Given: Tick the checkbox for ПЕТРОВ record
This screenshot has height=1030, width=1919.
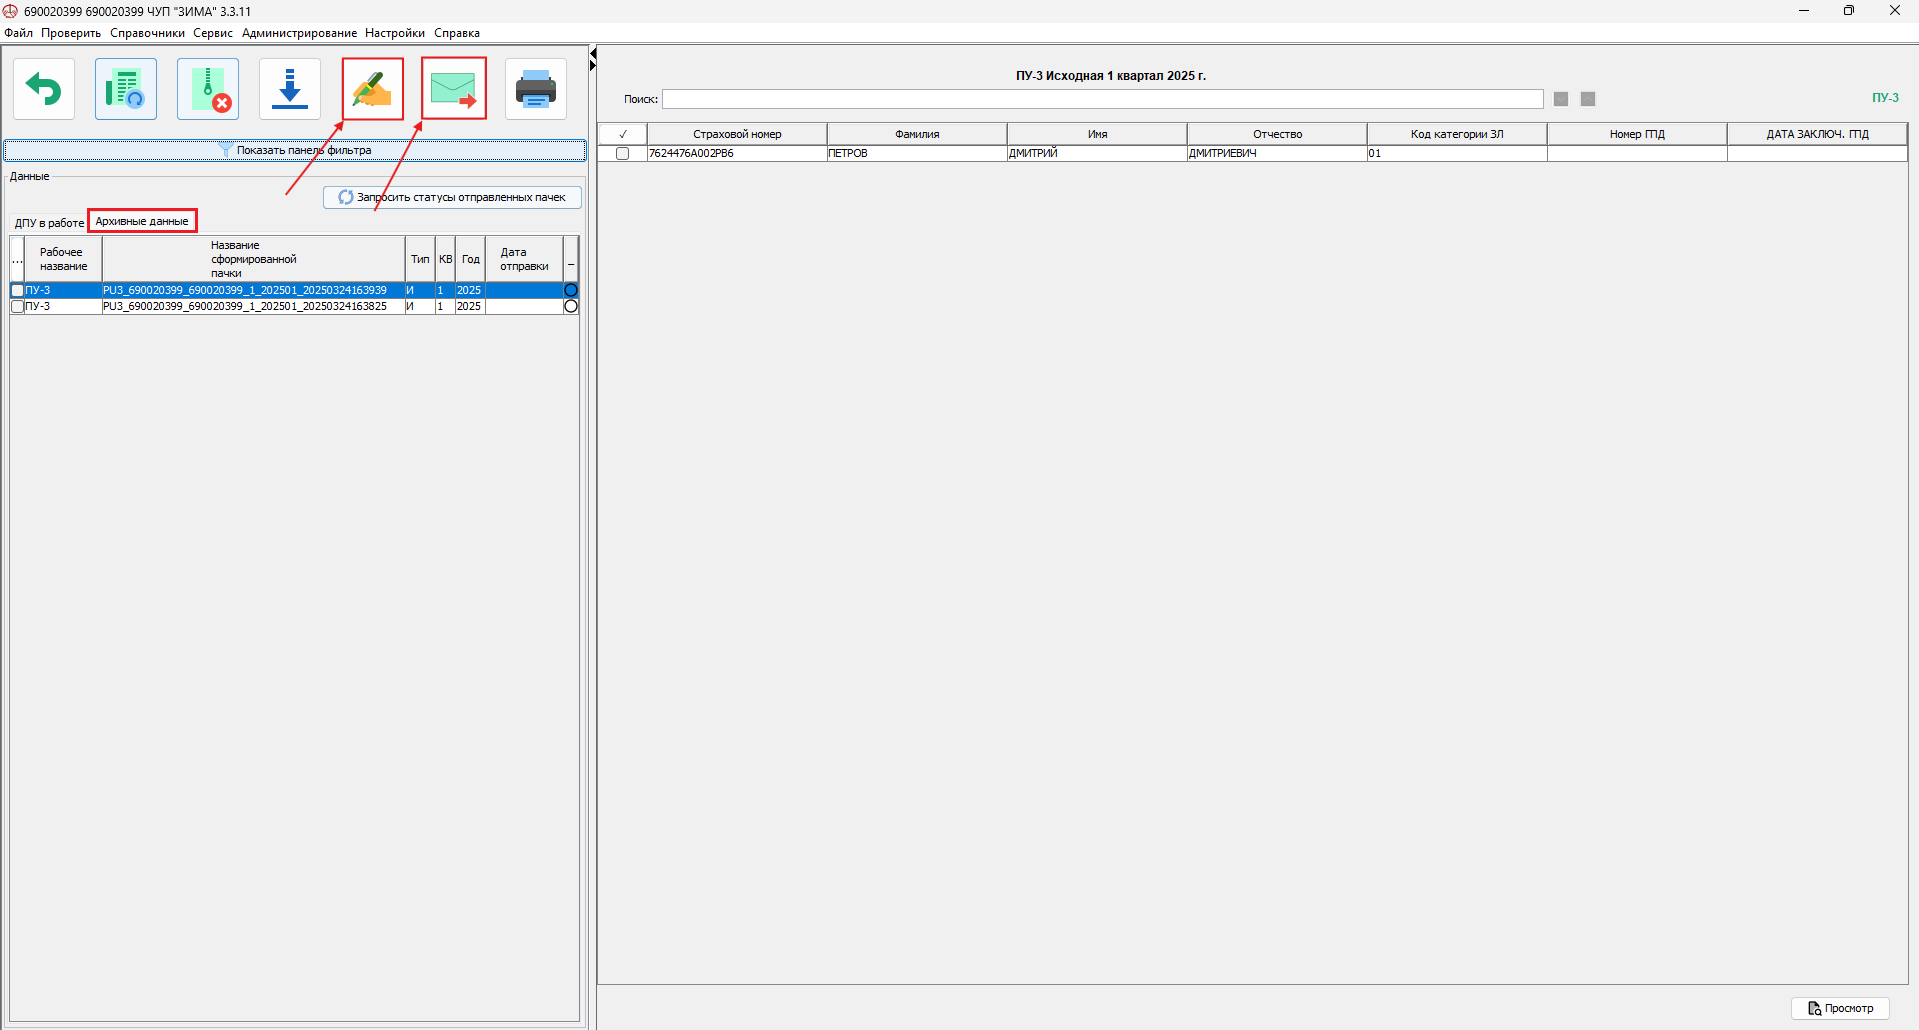Looking at the screenshot, I should (622, 154).
